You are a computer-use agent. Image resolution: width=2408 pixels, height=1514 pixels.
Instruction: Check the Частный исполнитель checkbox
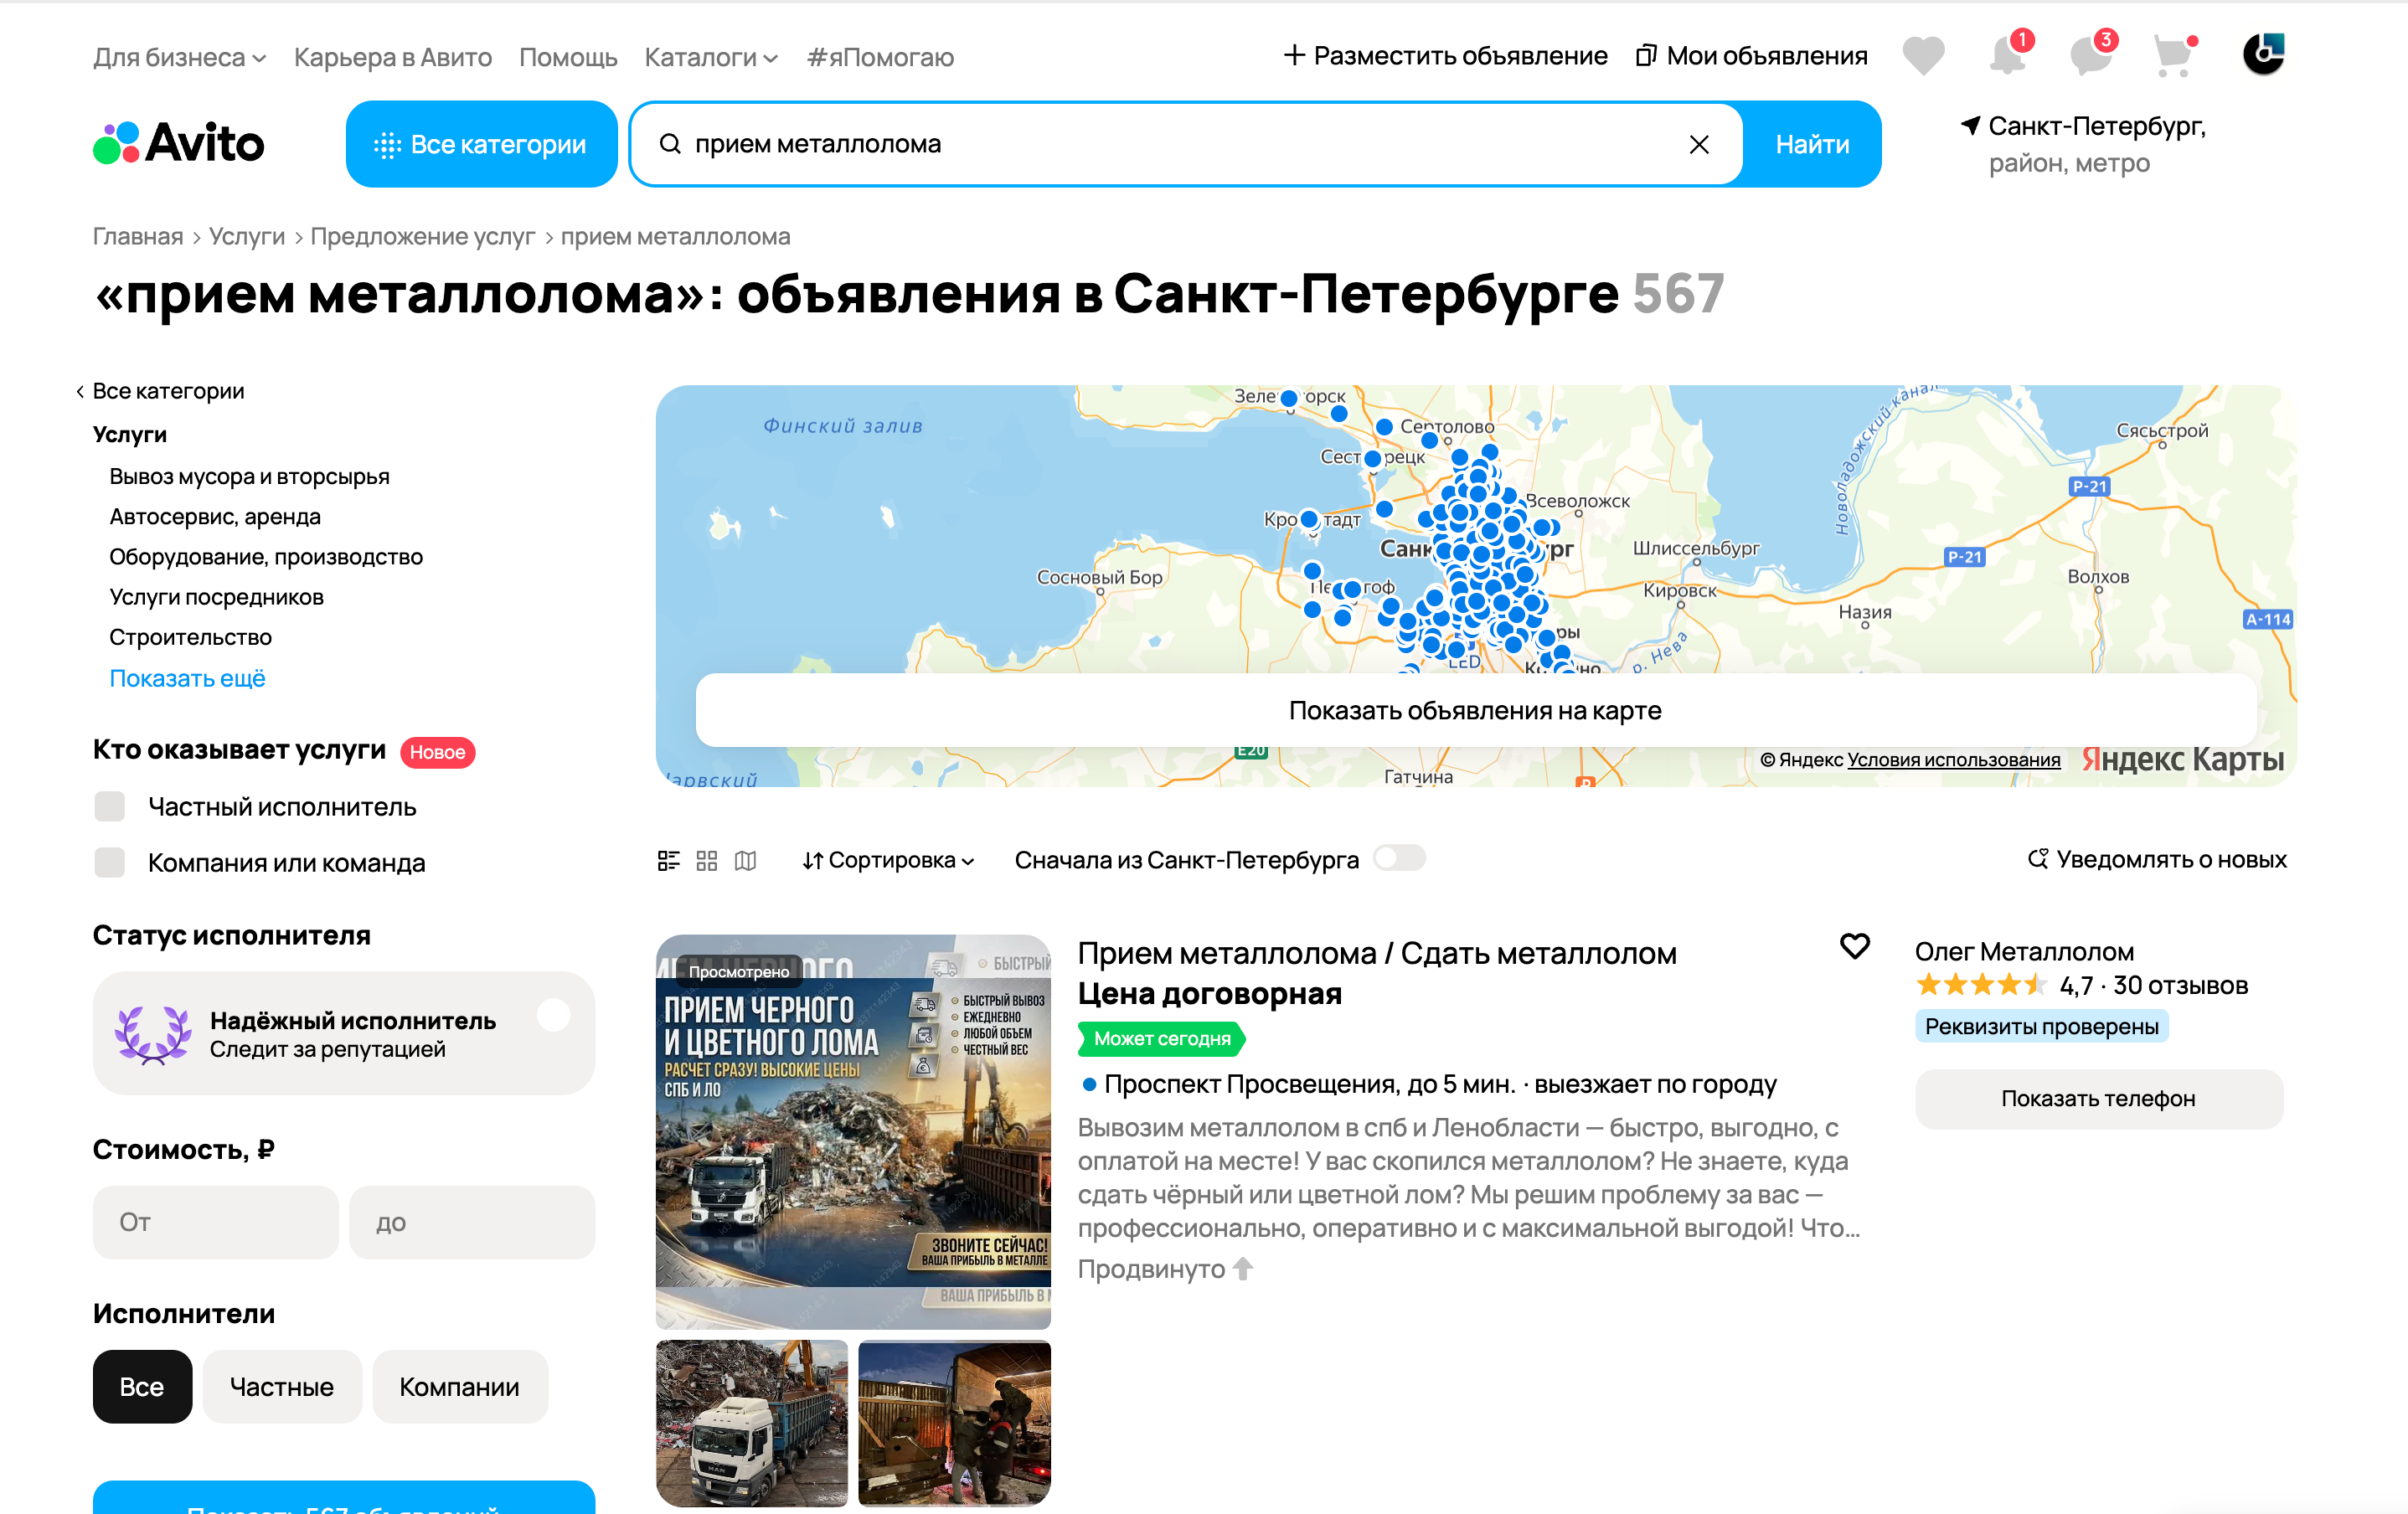[x=110, y=806]
